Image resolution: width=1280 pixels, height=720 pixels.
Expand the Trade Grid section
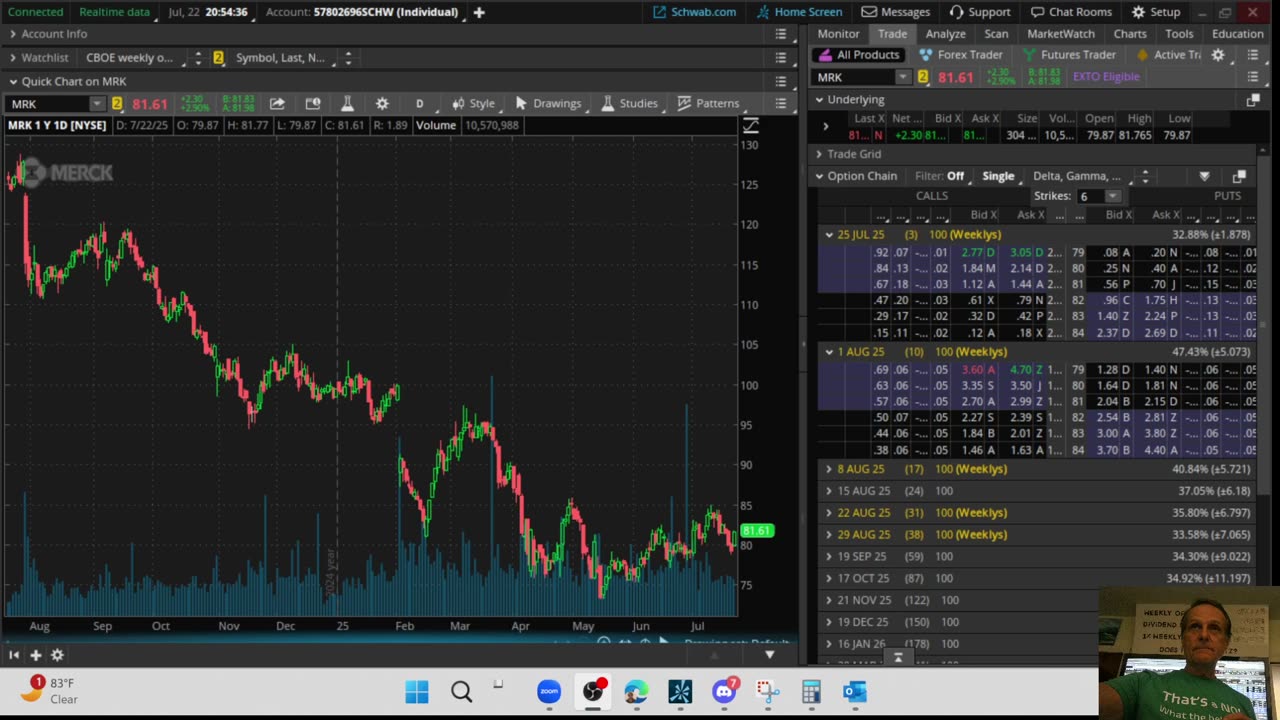point(819,154)
